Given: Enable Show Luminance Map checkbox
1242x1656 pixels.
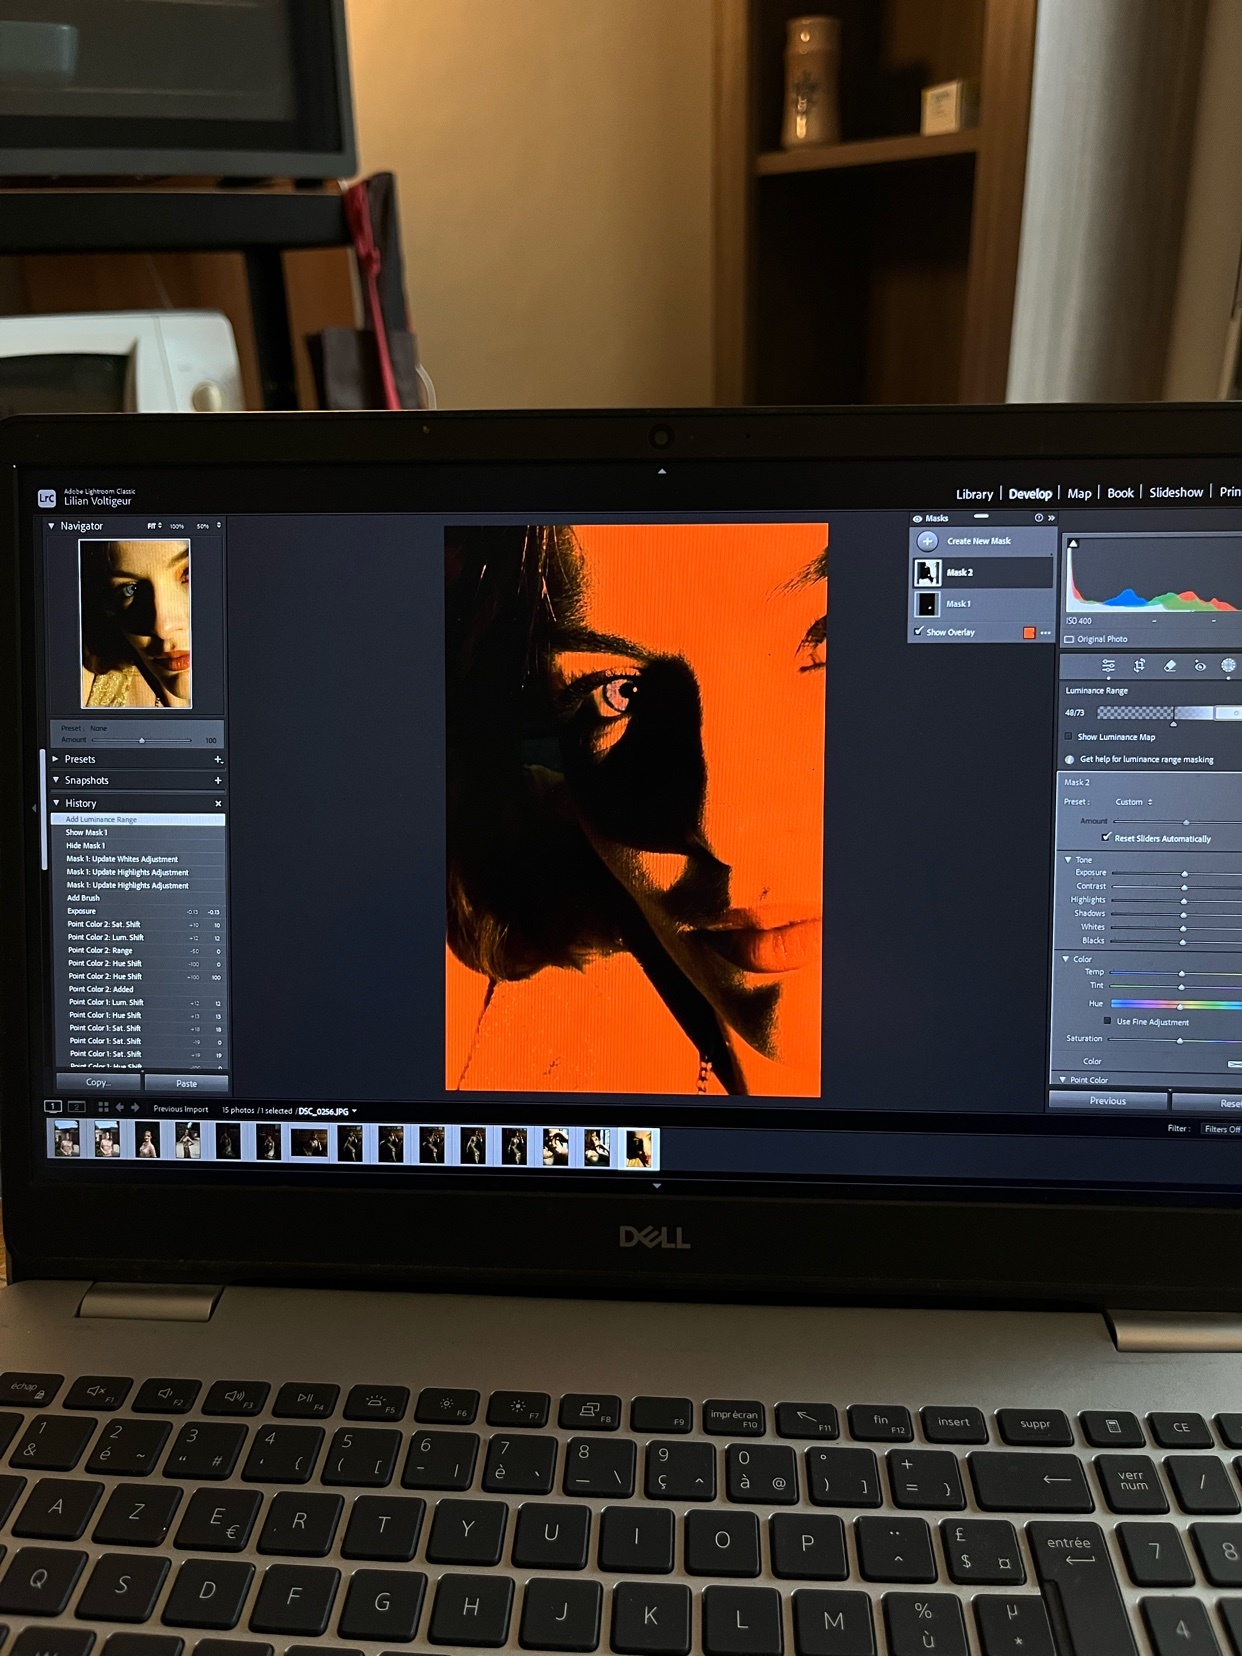Looking at the screenshot, I should tap(1069, 737).
